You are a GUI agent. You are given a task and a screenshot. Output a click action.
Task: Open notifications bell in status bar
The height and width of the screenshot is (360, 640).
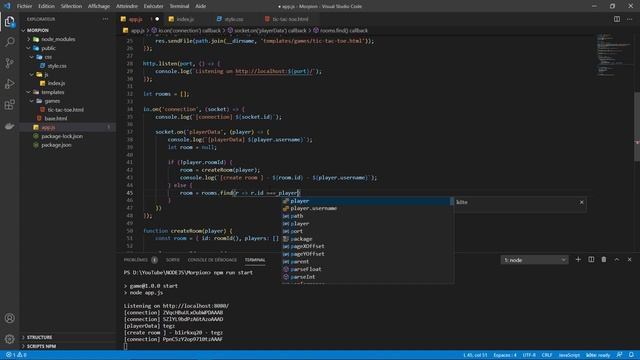pos(631,355)
